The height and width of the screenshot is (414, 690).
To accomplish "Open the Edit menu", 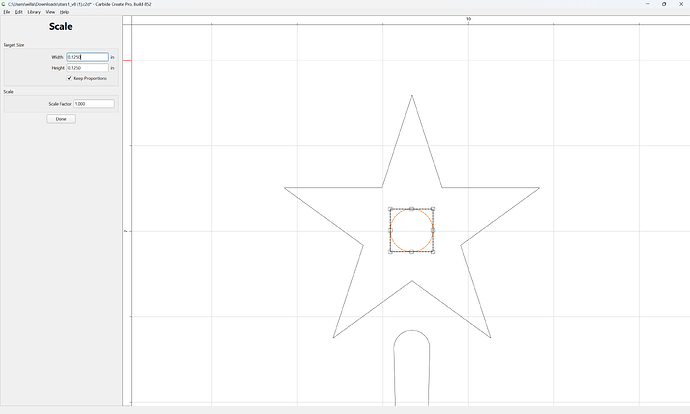I will point(18,12).
